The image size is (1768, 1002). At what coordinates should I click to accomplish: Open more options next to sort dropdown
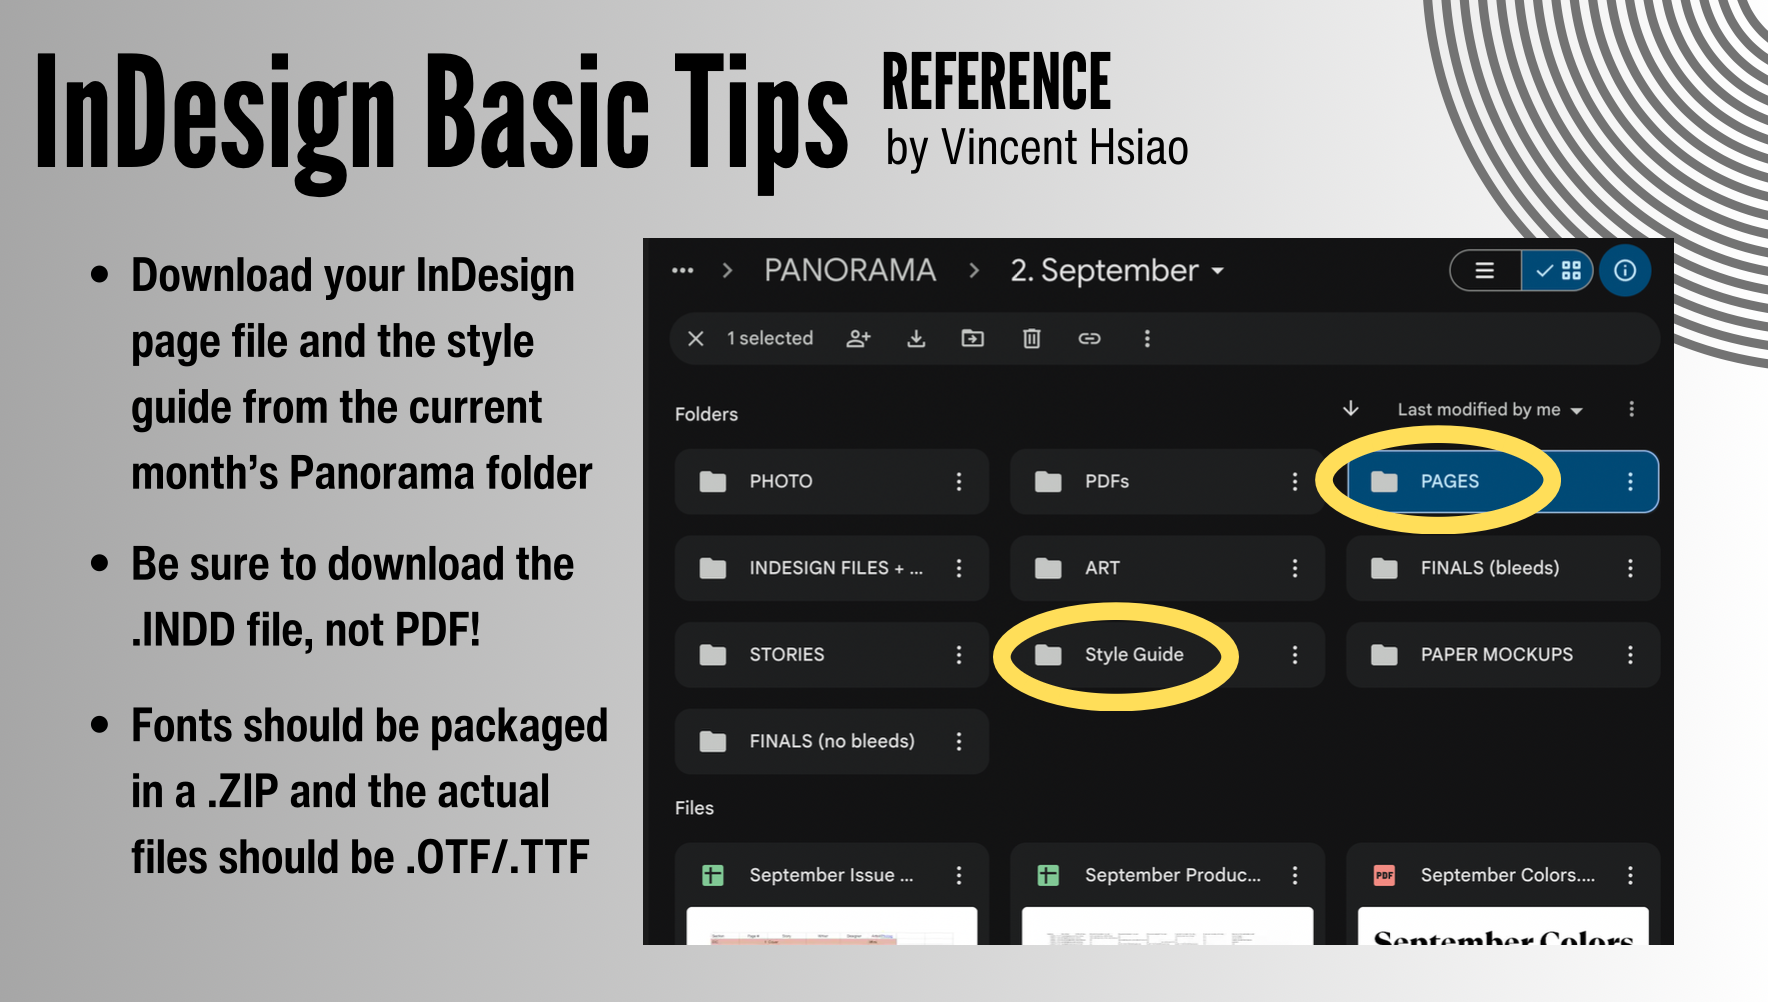pos(1631,409)
